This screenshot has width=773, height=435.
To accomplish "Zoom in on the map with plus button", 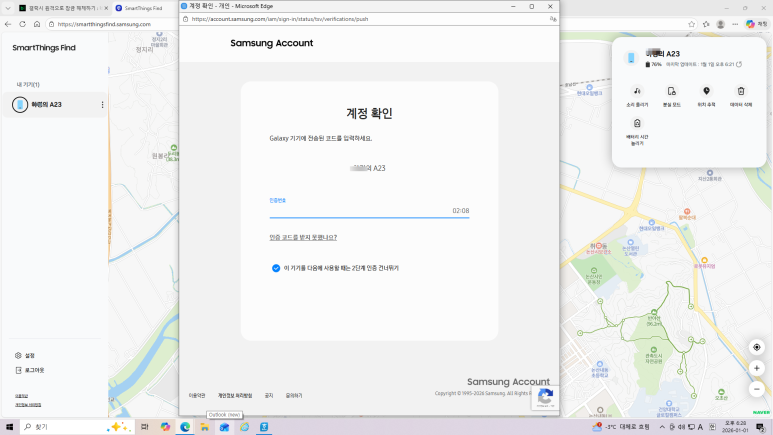I will point(757,368).
